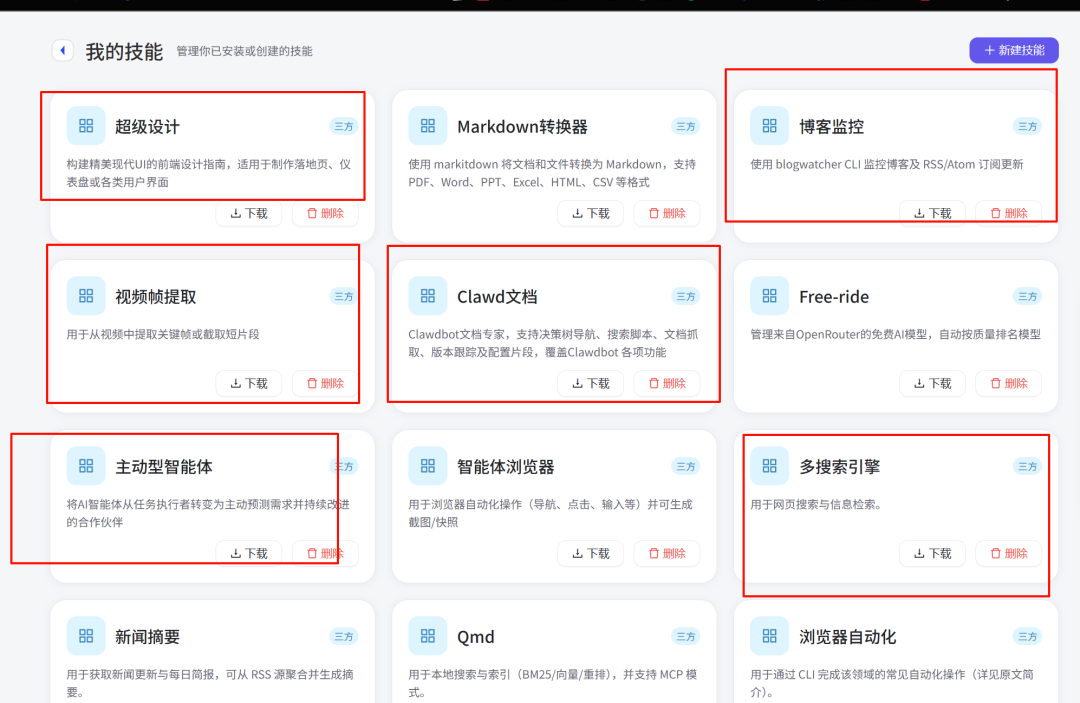Delete the 主动型智能体 skill
The image size is (1080, 703).
(x=325, y=553)
